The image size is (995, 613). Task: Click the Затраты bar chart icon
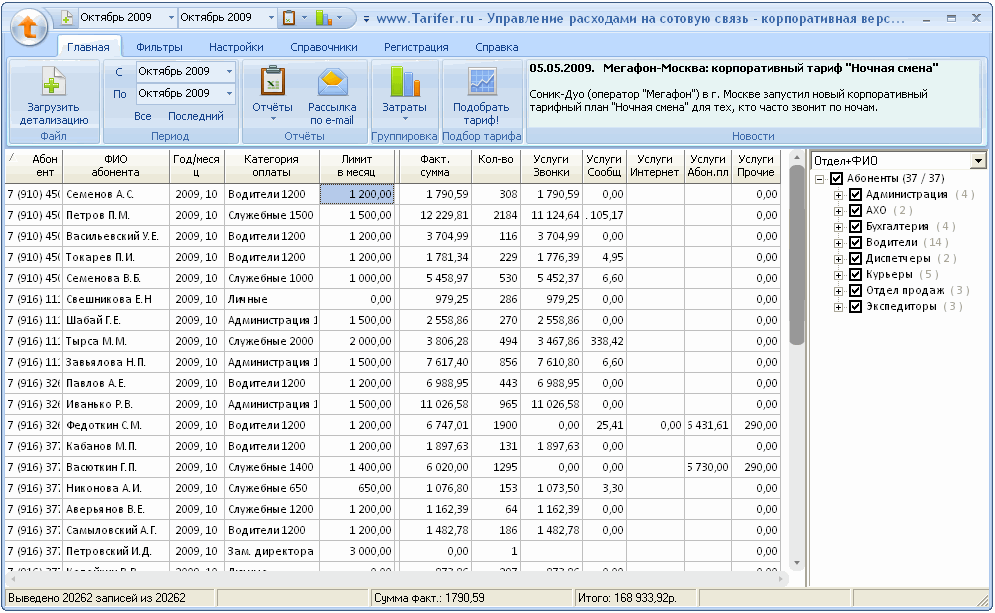coord(404,81)
